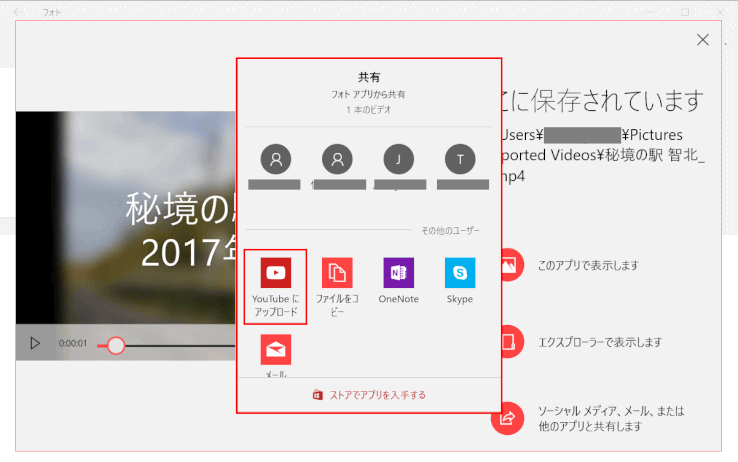Click ソーシャル メディア、メール、または他のアプリと共有します text

click(611, 418)
